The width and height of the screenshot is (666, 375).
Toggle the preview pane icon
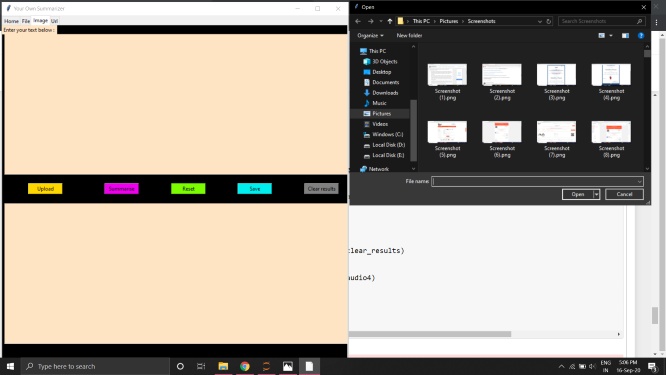click(625, 36)
